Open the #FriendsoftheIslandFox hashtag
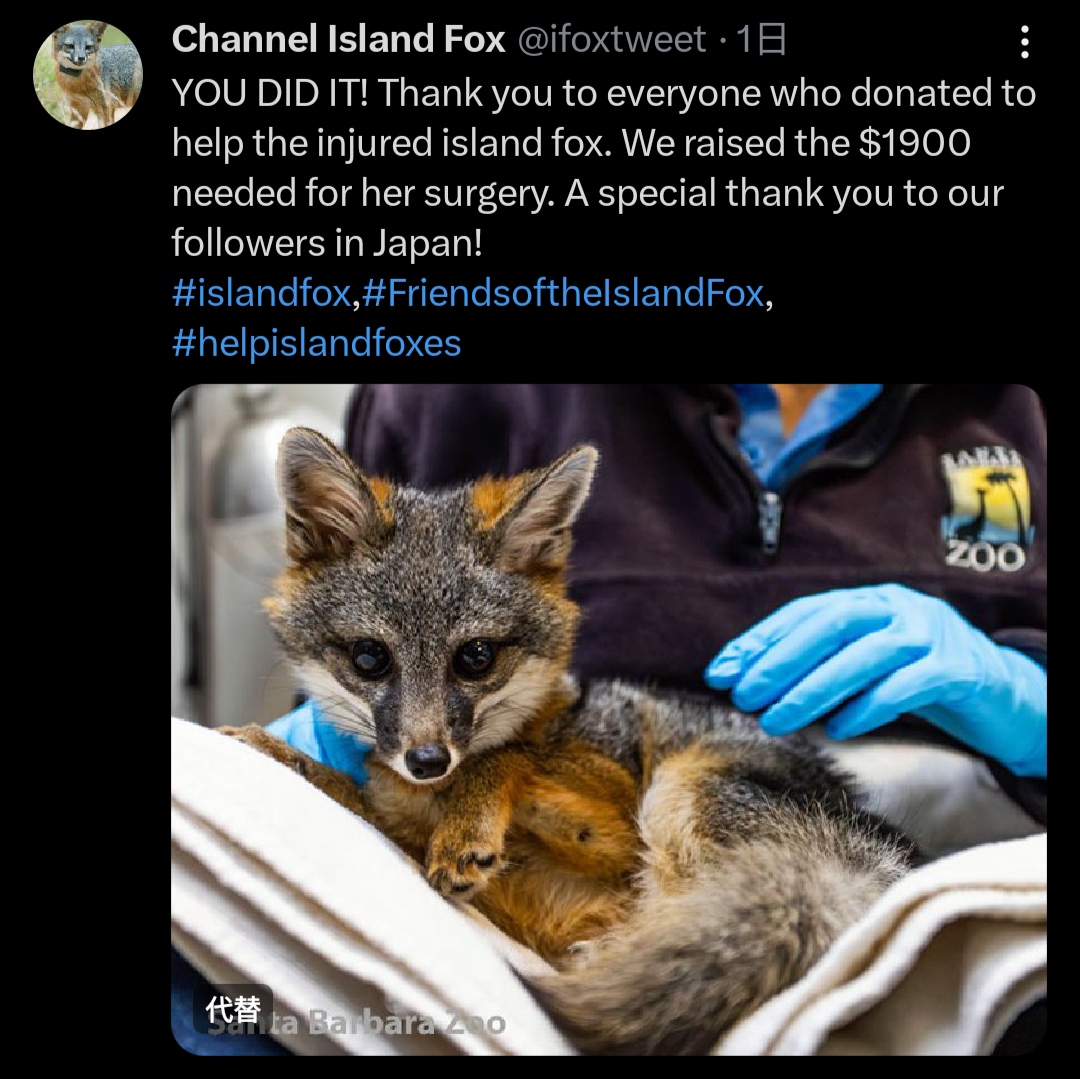This screenshot has width=1080, height=1079. pyautogui.click(x=563, y=293)
